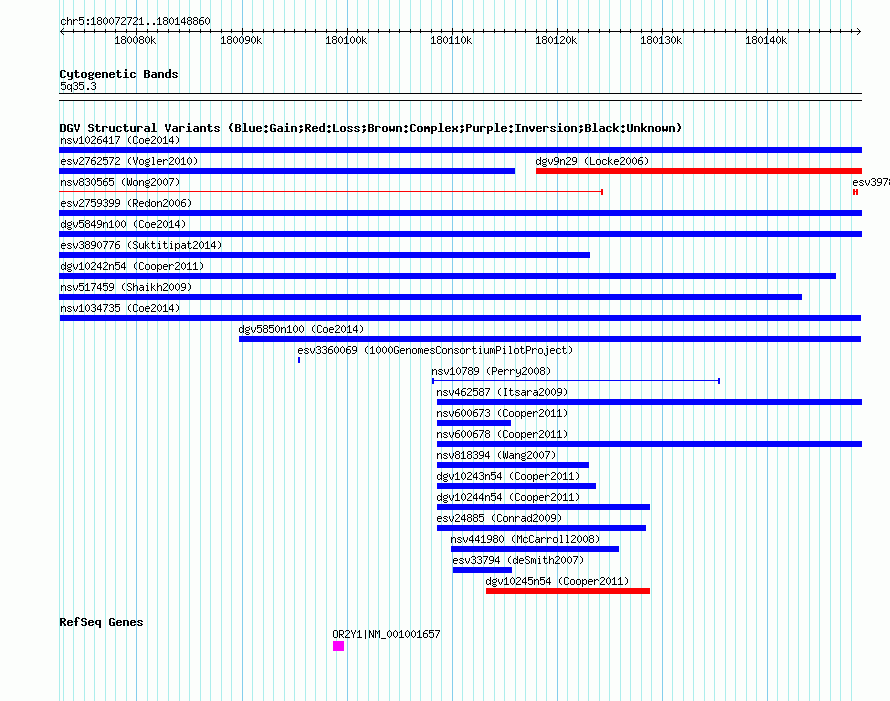The height and width of the screenshot is (701, 890).
Task: Click the ruler's right arrow end
Action: (859, 31)
